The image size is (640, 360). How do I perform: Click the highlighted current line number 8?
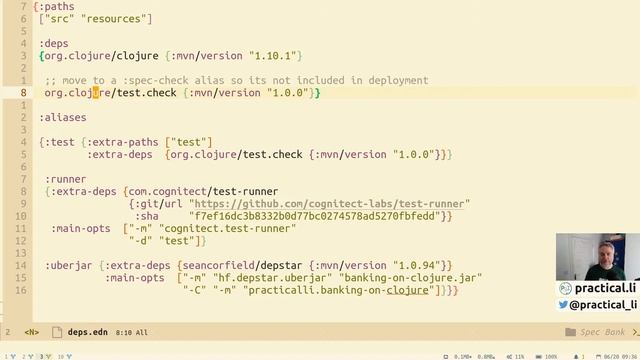point(23,93)
